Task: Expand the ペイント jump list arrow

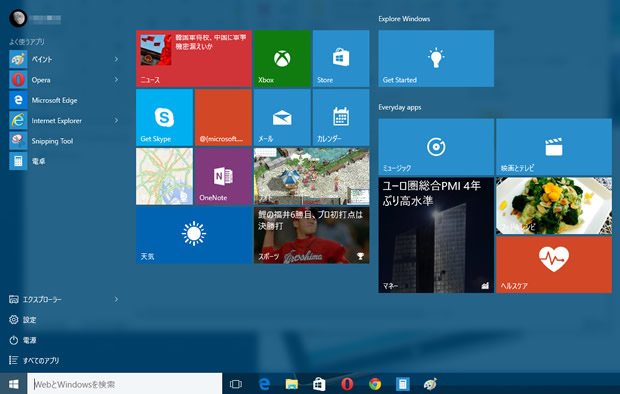Action: (x=116, y=59)
